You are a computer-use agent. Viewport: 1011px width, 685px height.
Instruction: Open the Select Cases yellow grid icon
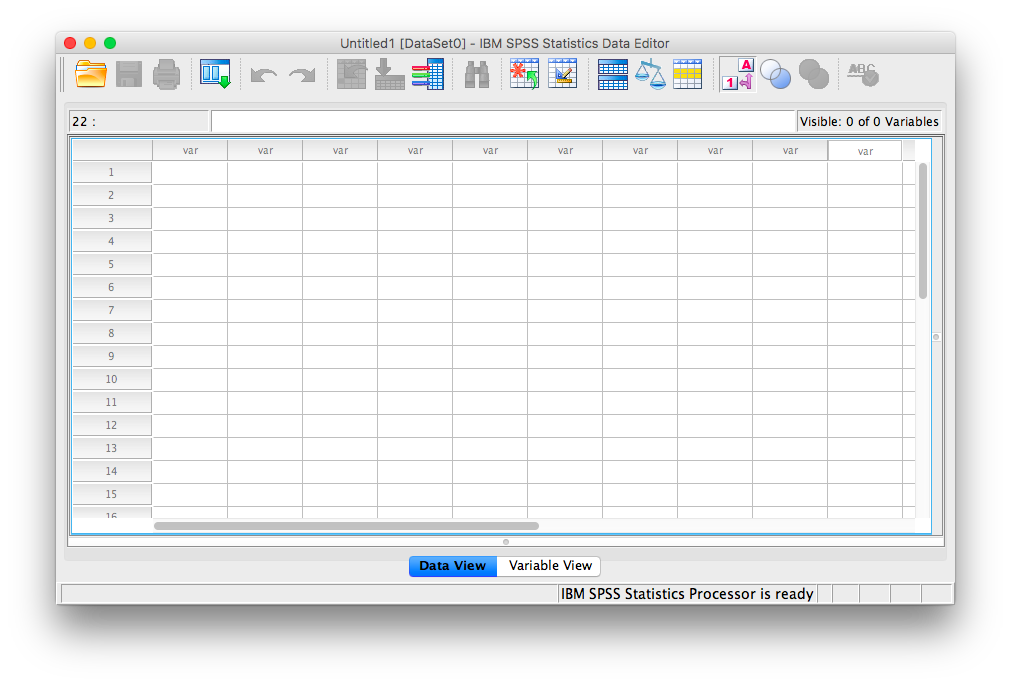pos(687,74)
